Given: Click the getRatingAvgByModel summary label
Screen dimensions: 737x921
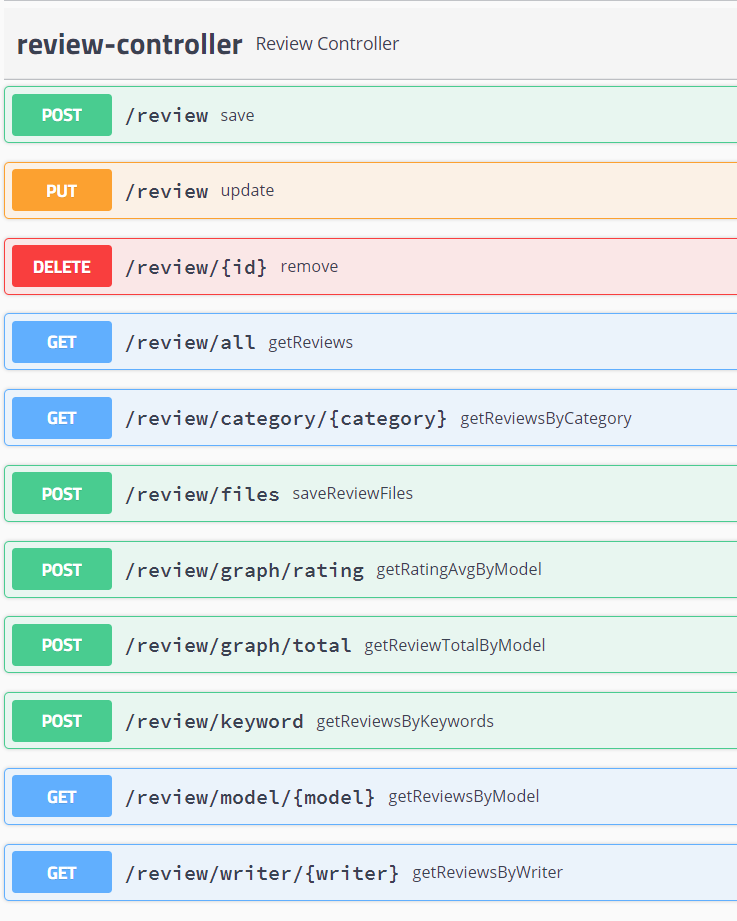Looking at the screenshot, I should coord(459,569).
